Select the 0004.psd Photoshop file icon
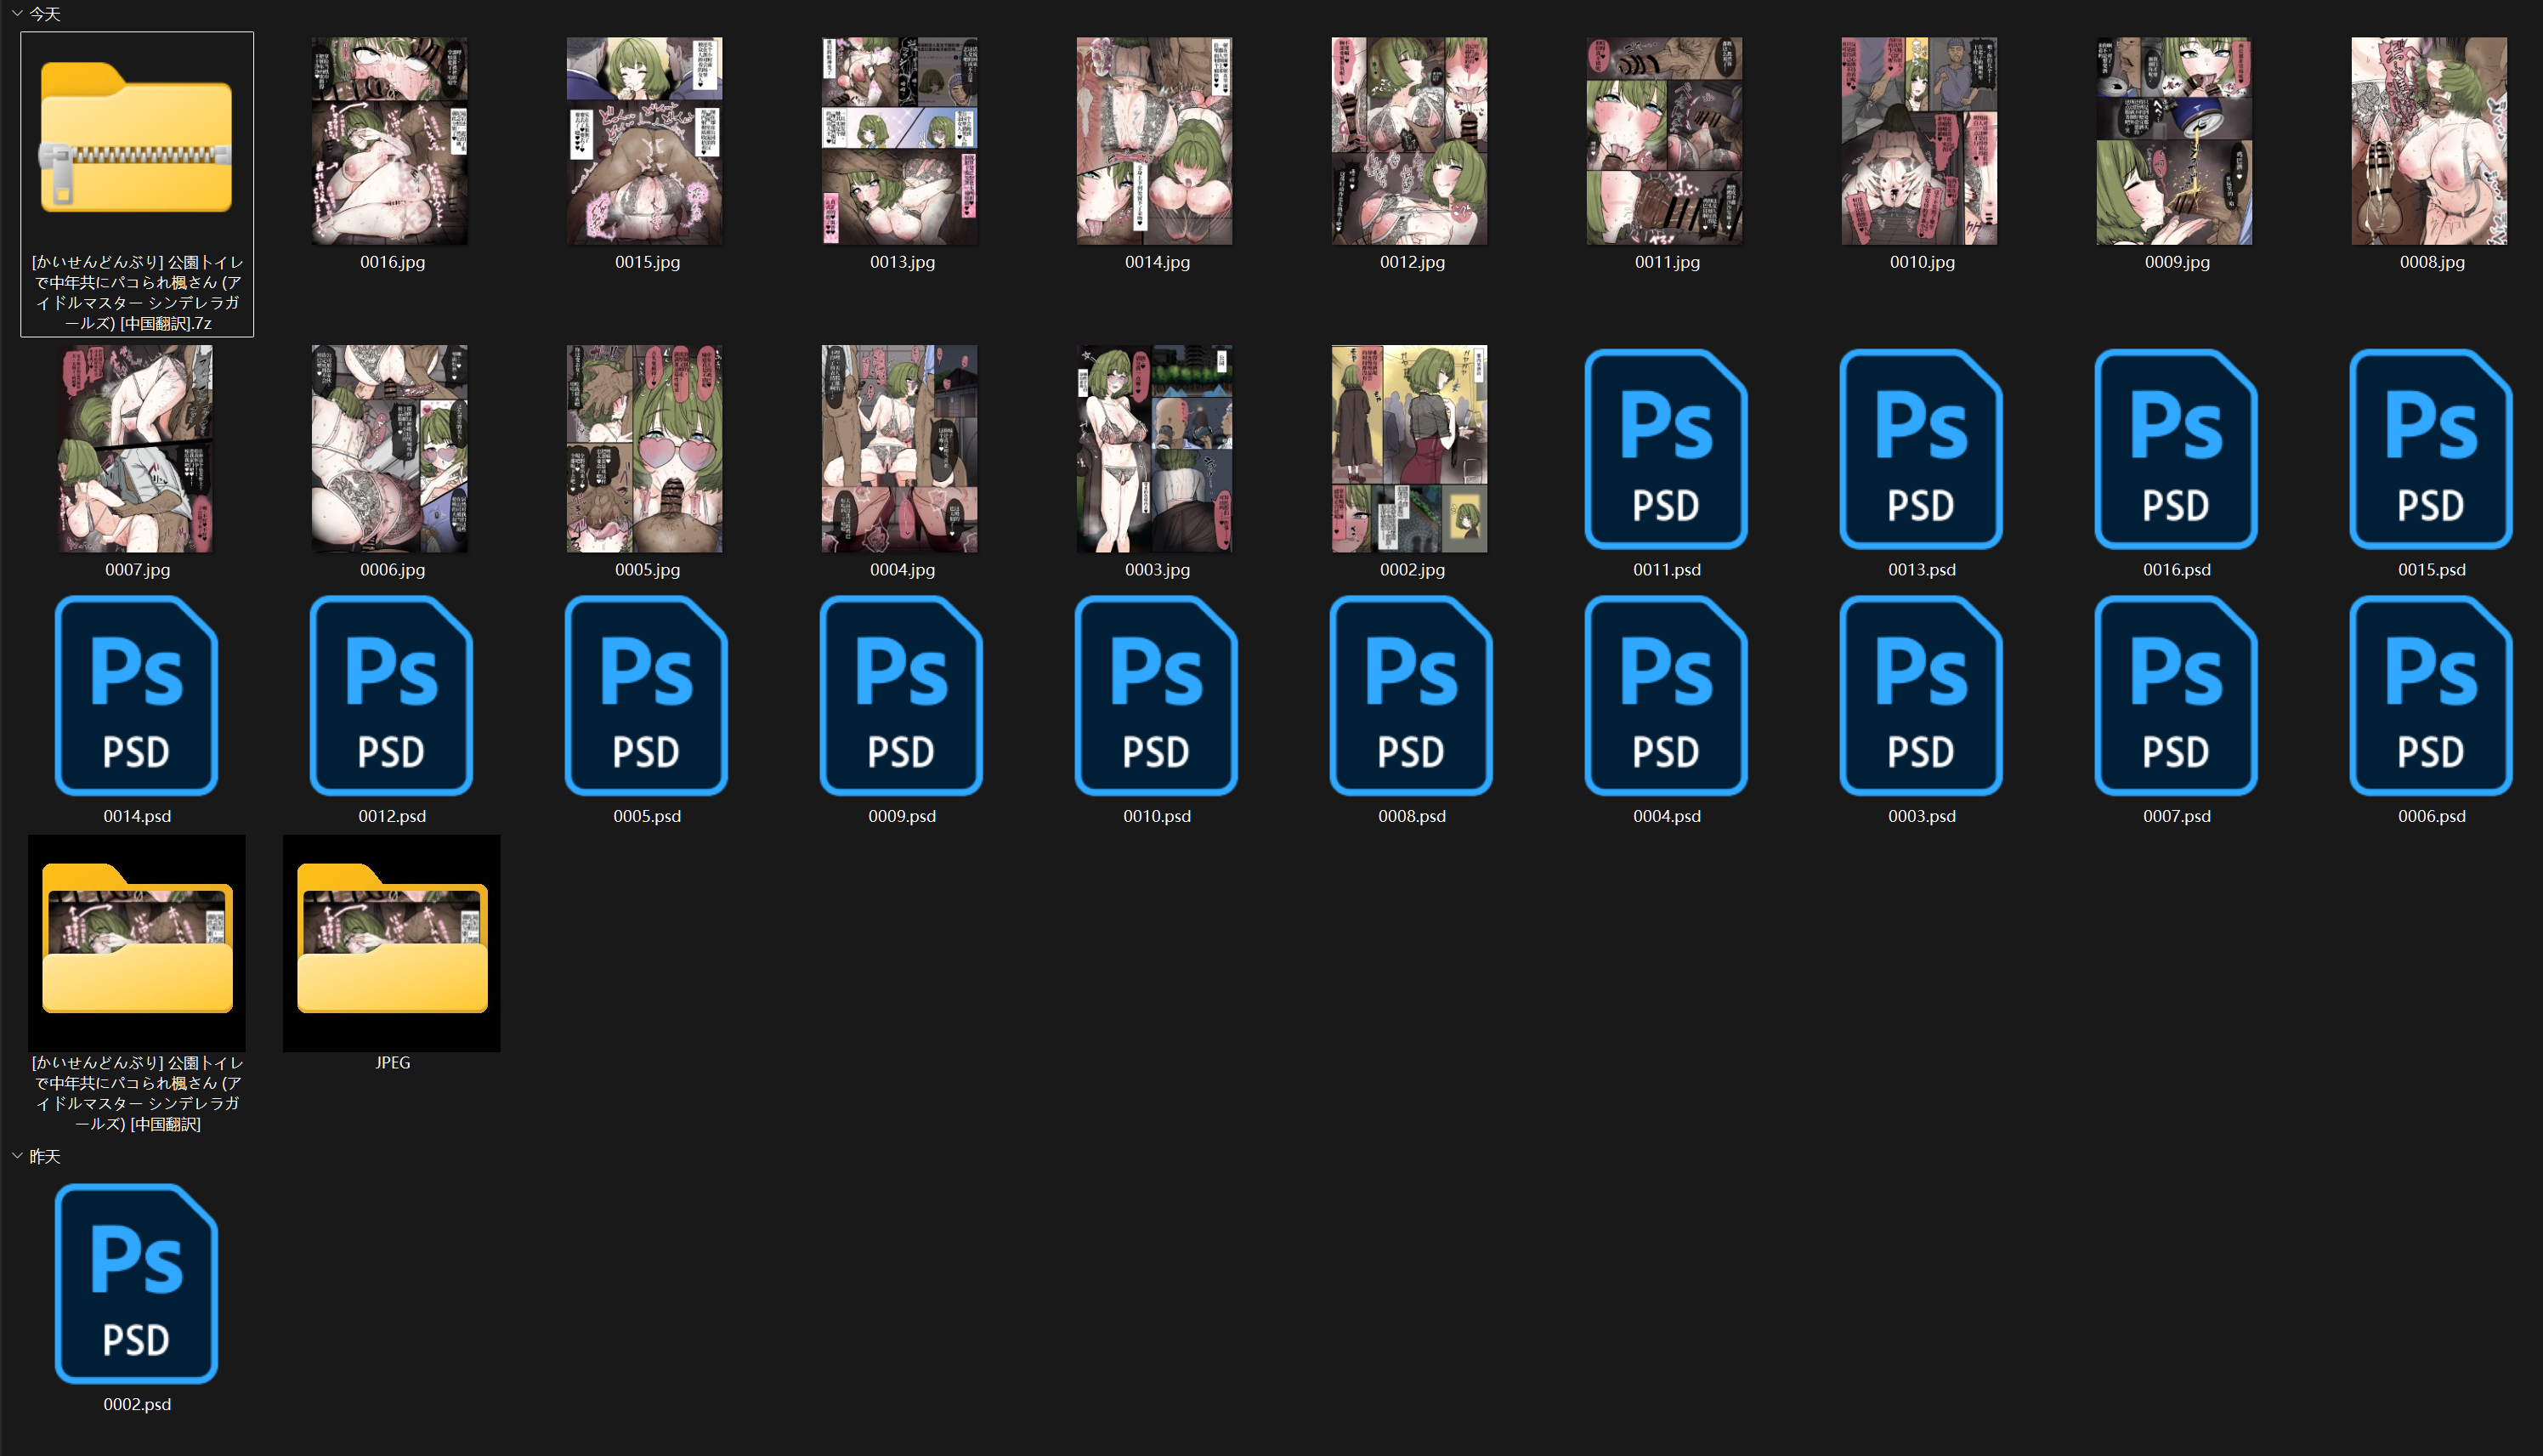This screenshot has height=1456, width=2543. [x=1666, y=695]
